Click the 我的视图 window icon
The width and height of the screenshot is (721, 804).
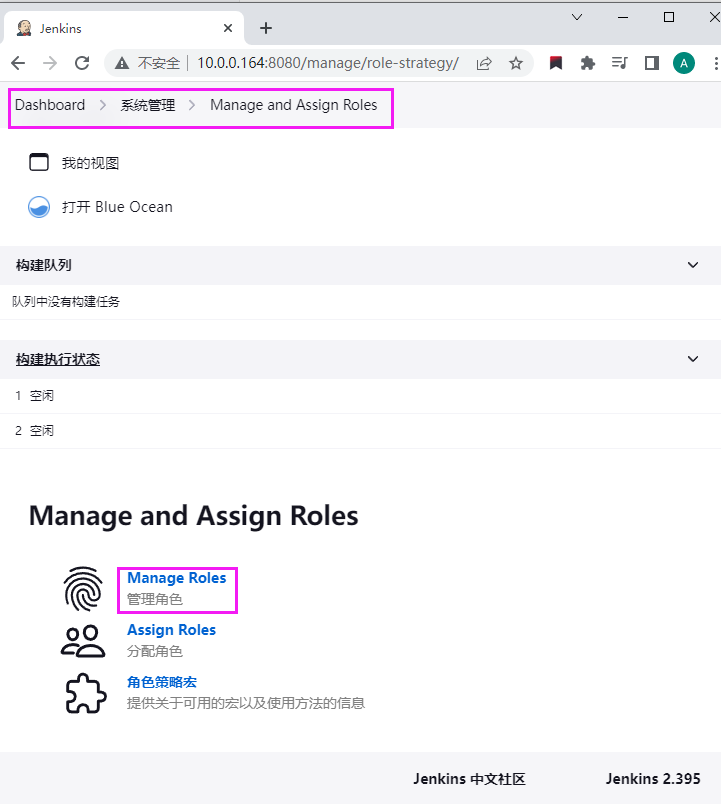(39, 162)
